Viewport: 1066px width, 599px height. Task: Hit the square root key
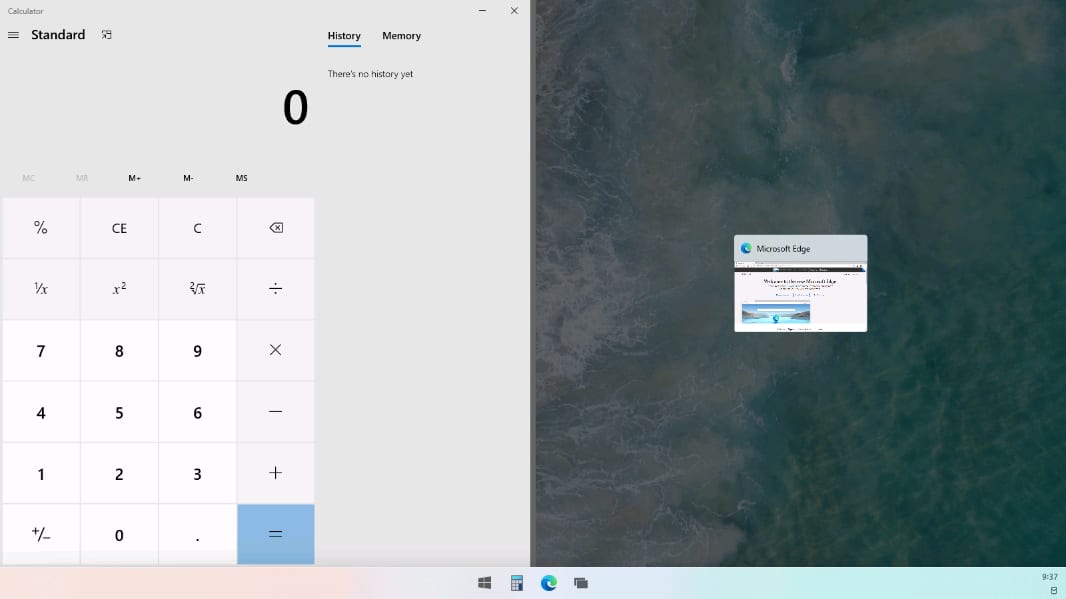(x=197, y=289)
